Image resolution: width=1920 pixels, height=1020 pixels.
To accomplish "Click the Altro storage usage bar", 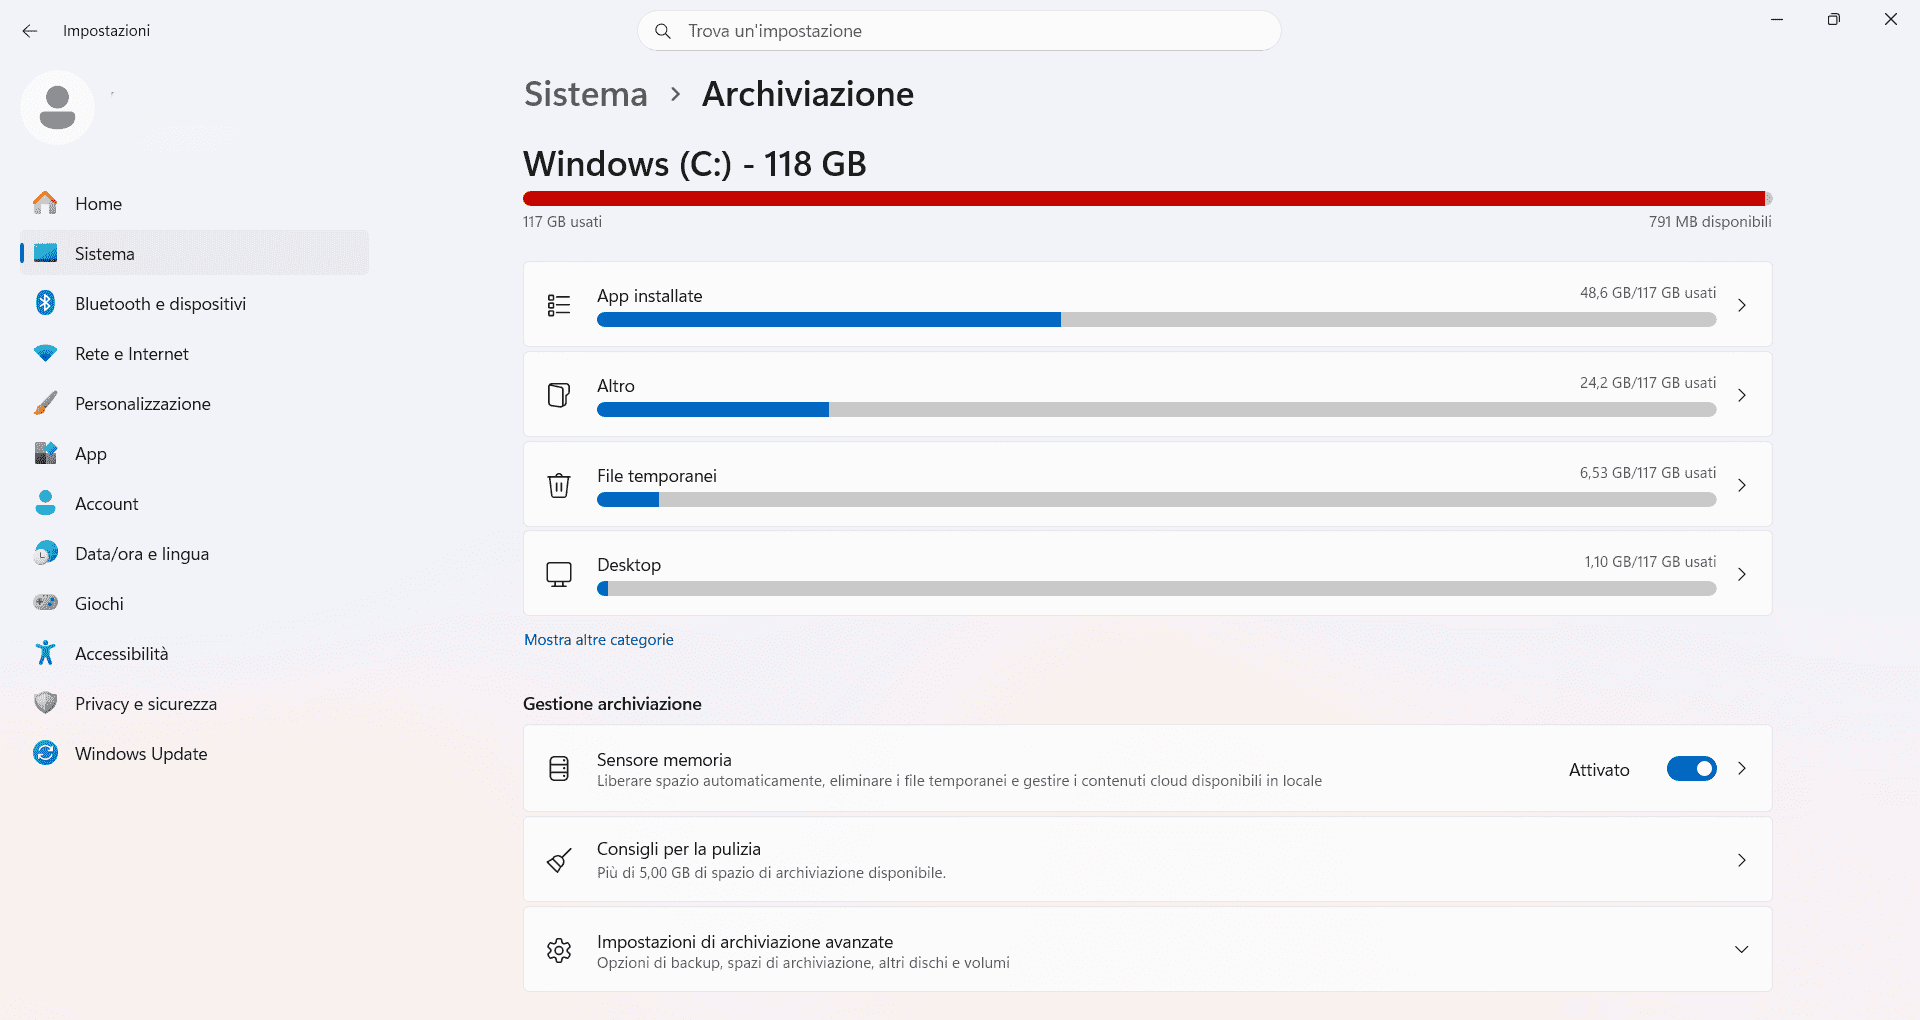I will [x=1156, y=410].
